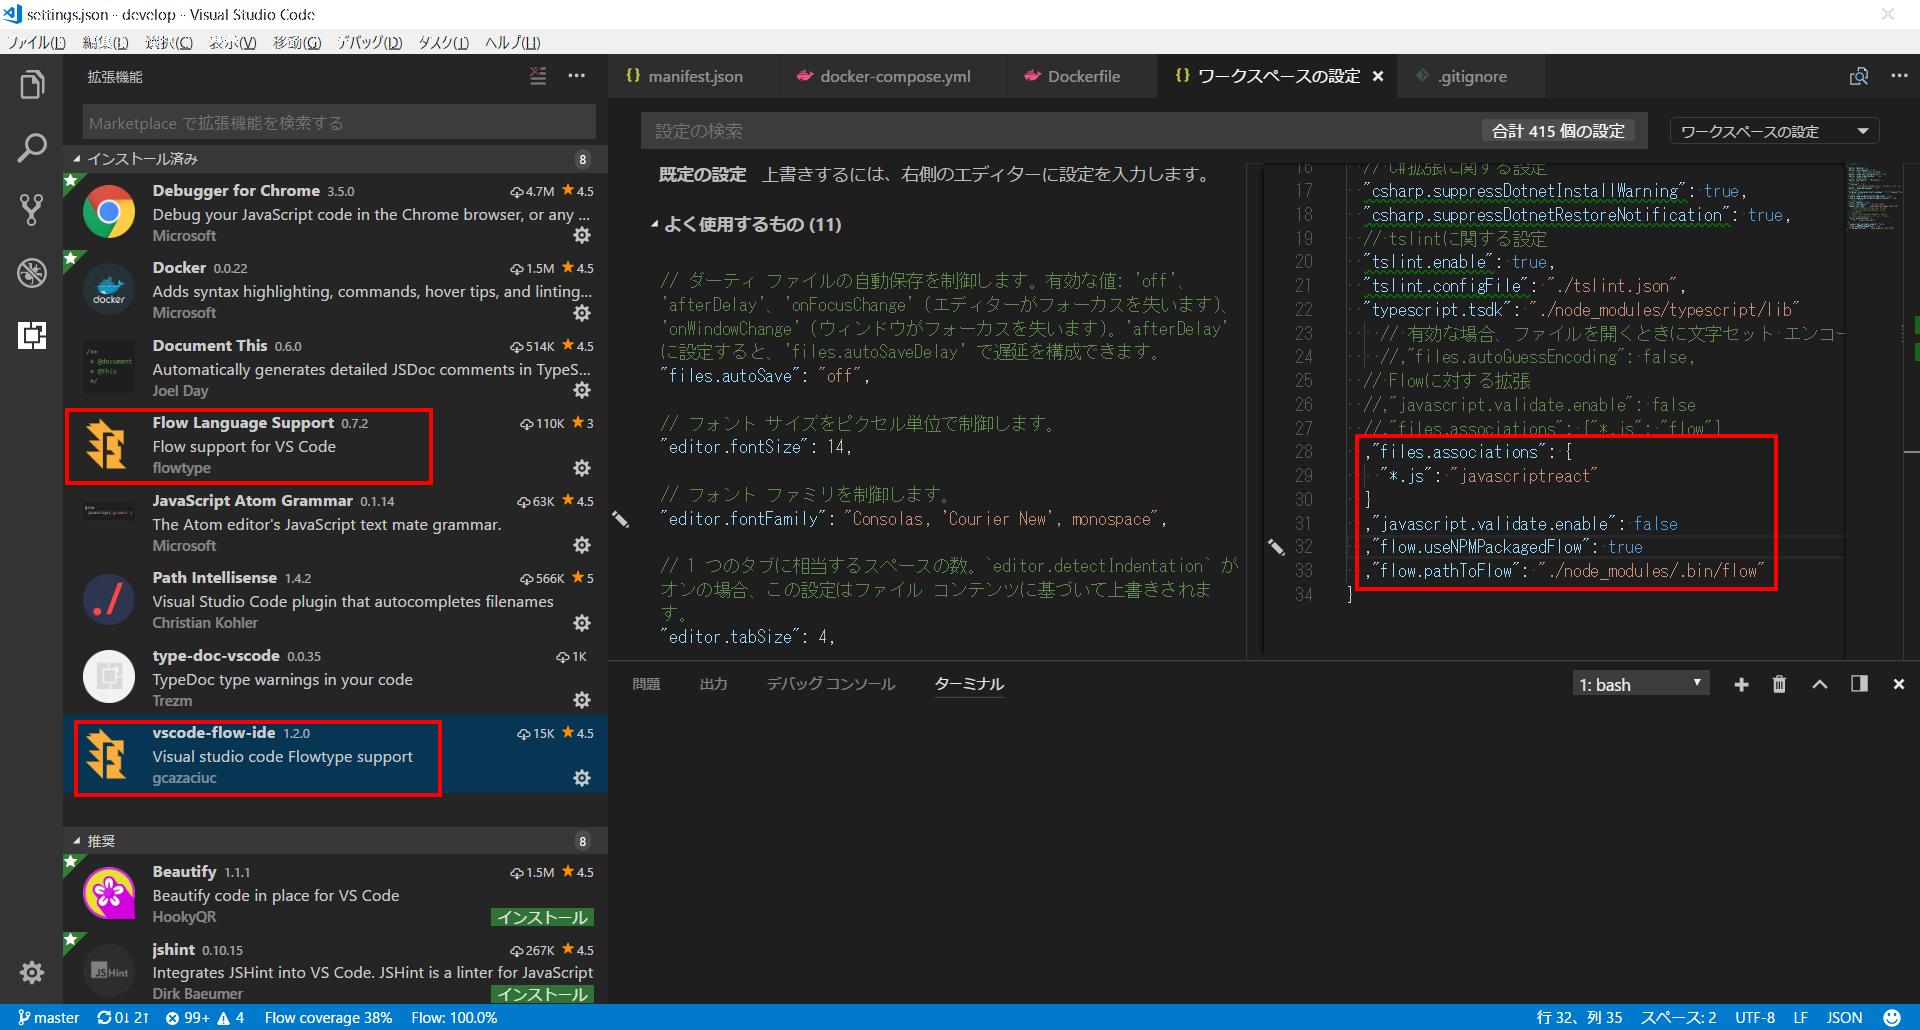
Task: Click the open settings file icon in editor toolbar
Action: click(x=1859, y=76)
